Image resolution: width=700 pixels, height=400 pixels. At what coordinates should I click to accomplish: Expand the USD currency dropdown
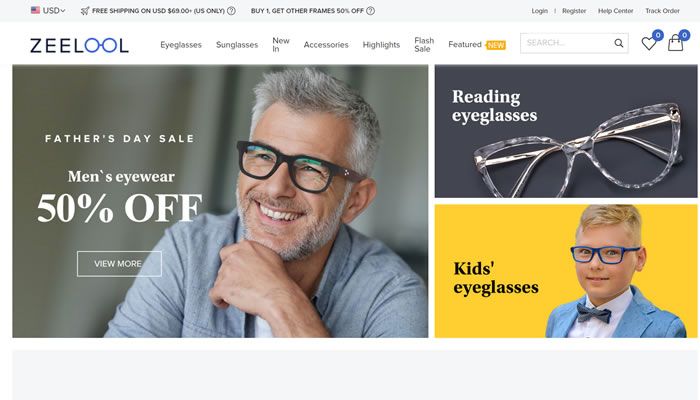click(54, 11)
